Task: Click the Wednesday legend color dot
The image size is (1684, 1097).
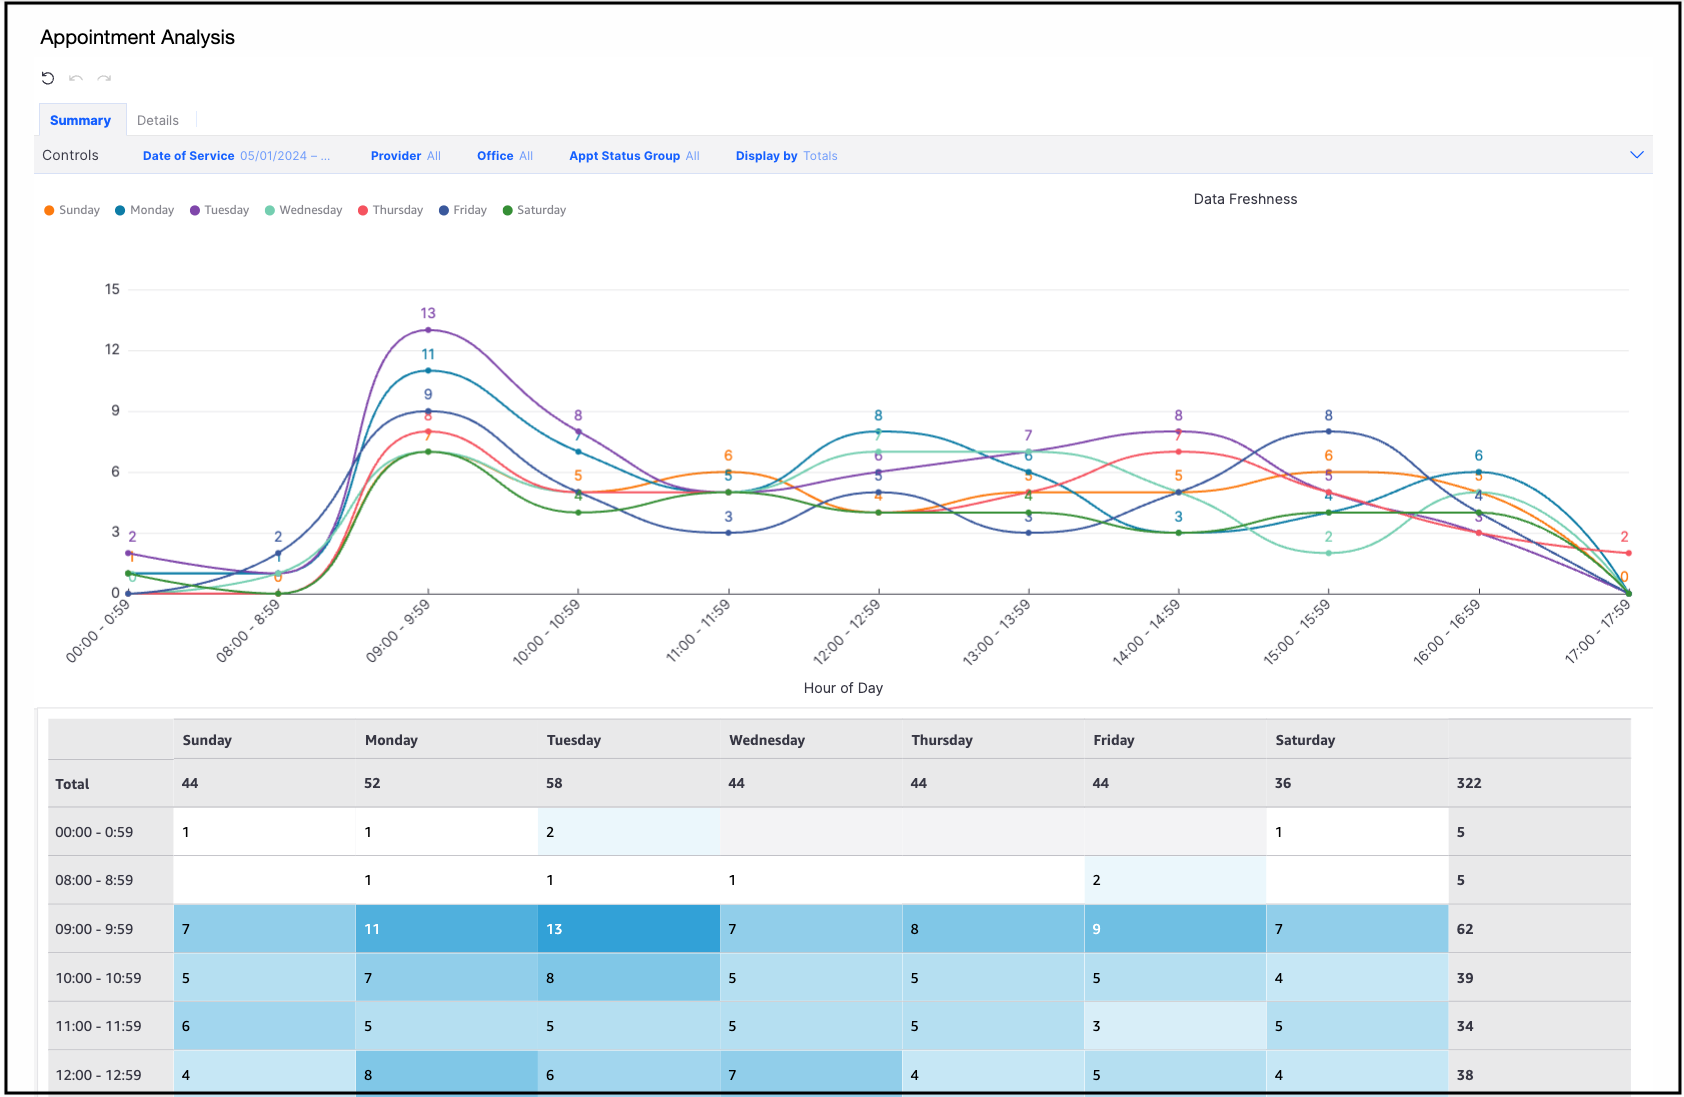Action: click(x=270, y=210)
